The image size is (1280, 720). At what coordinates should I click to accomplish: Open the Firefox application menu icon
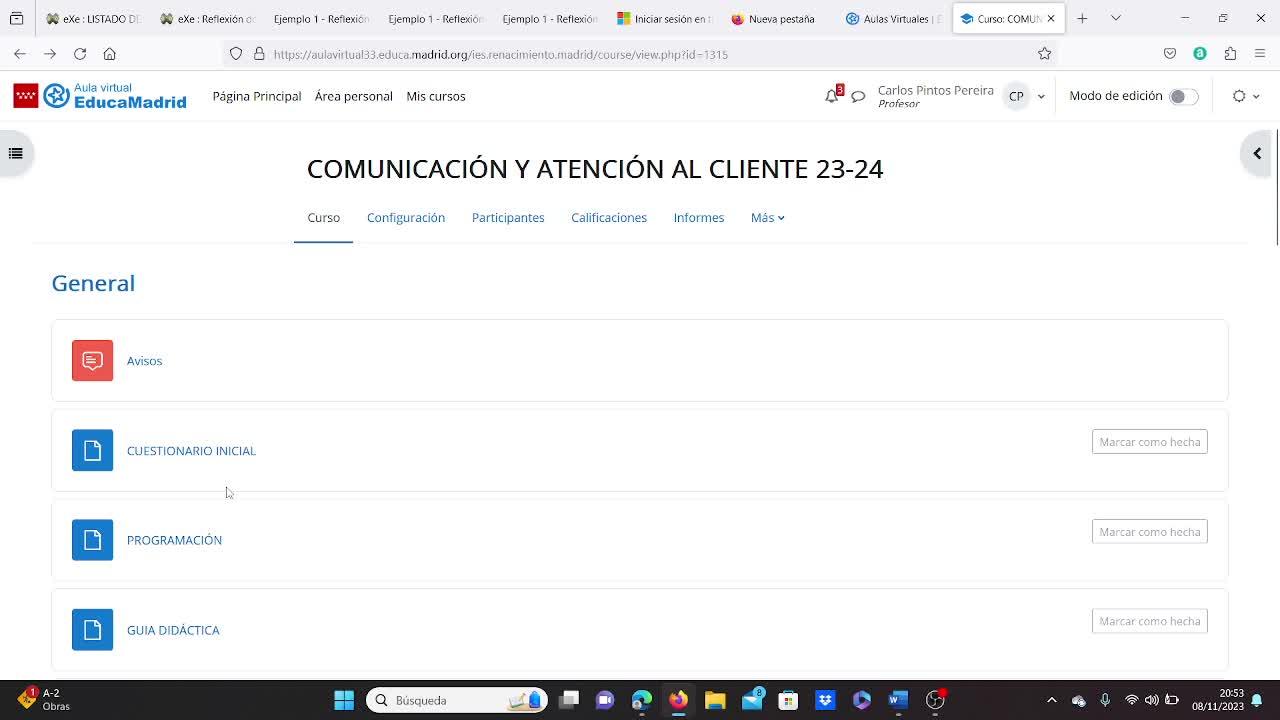point(1260,54)
